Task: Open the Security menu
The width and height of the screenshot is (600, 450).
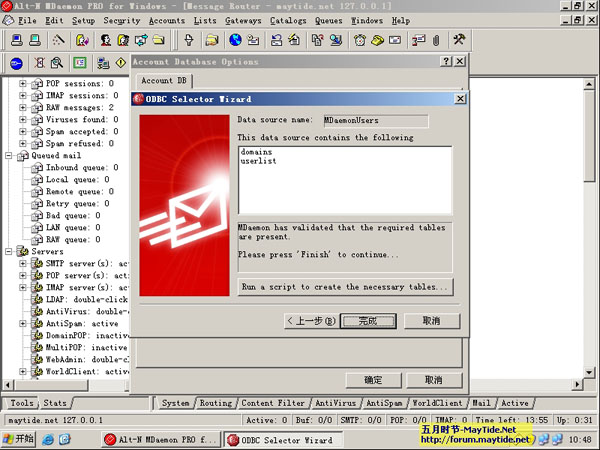Action: click(122, 21)
